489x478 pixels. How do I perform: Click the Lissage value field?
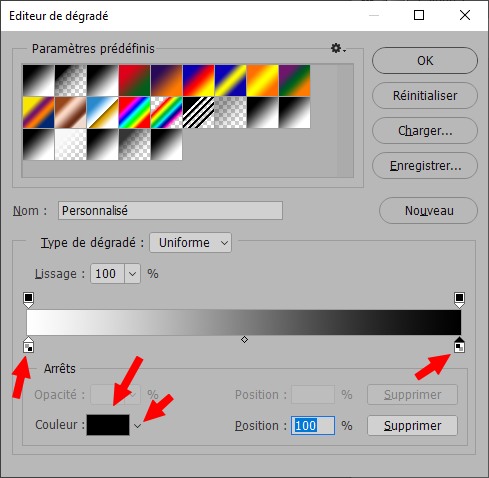coord(107,274)
